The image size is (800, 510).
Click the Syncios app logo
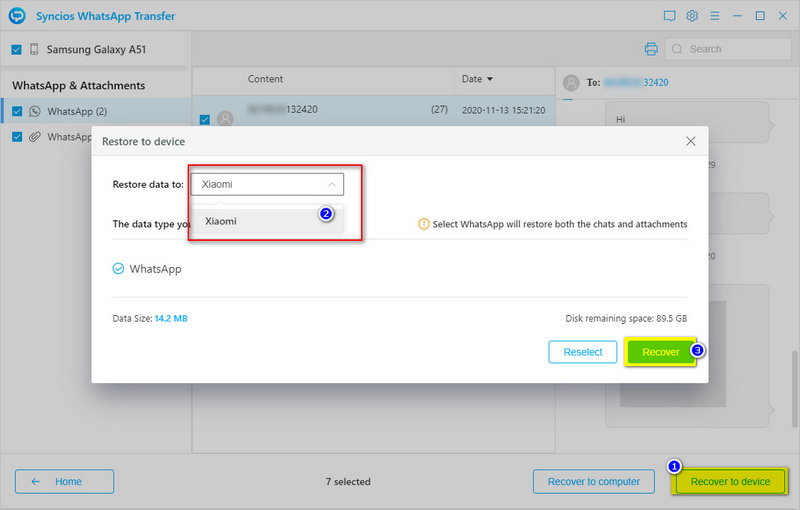tap(17, 15)
